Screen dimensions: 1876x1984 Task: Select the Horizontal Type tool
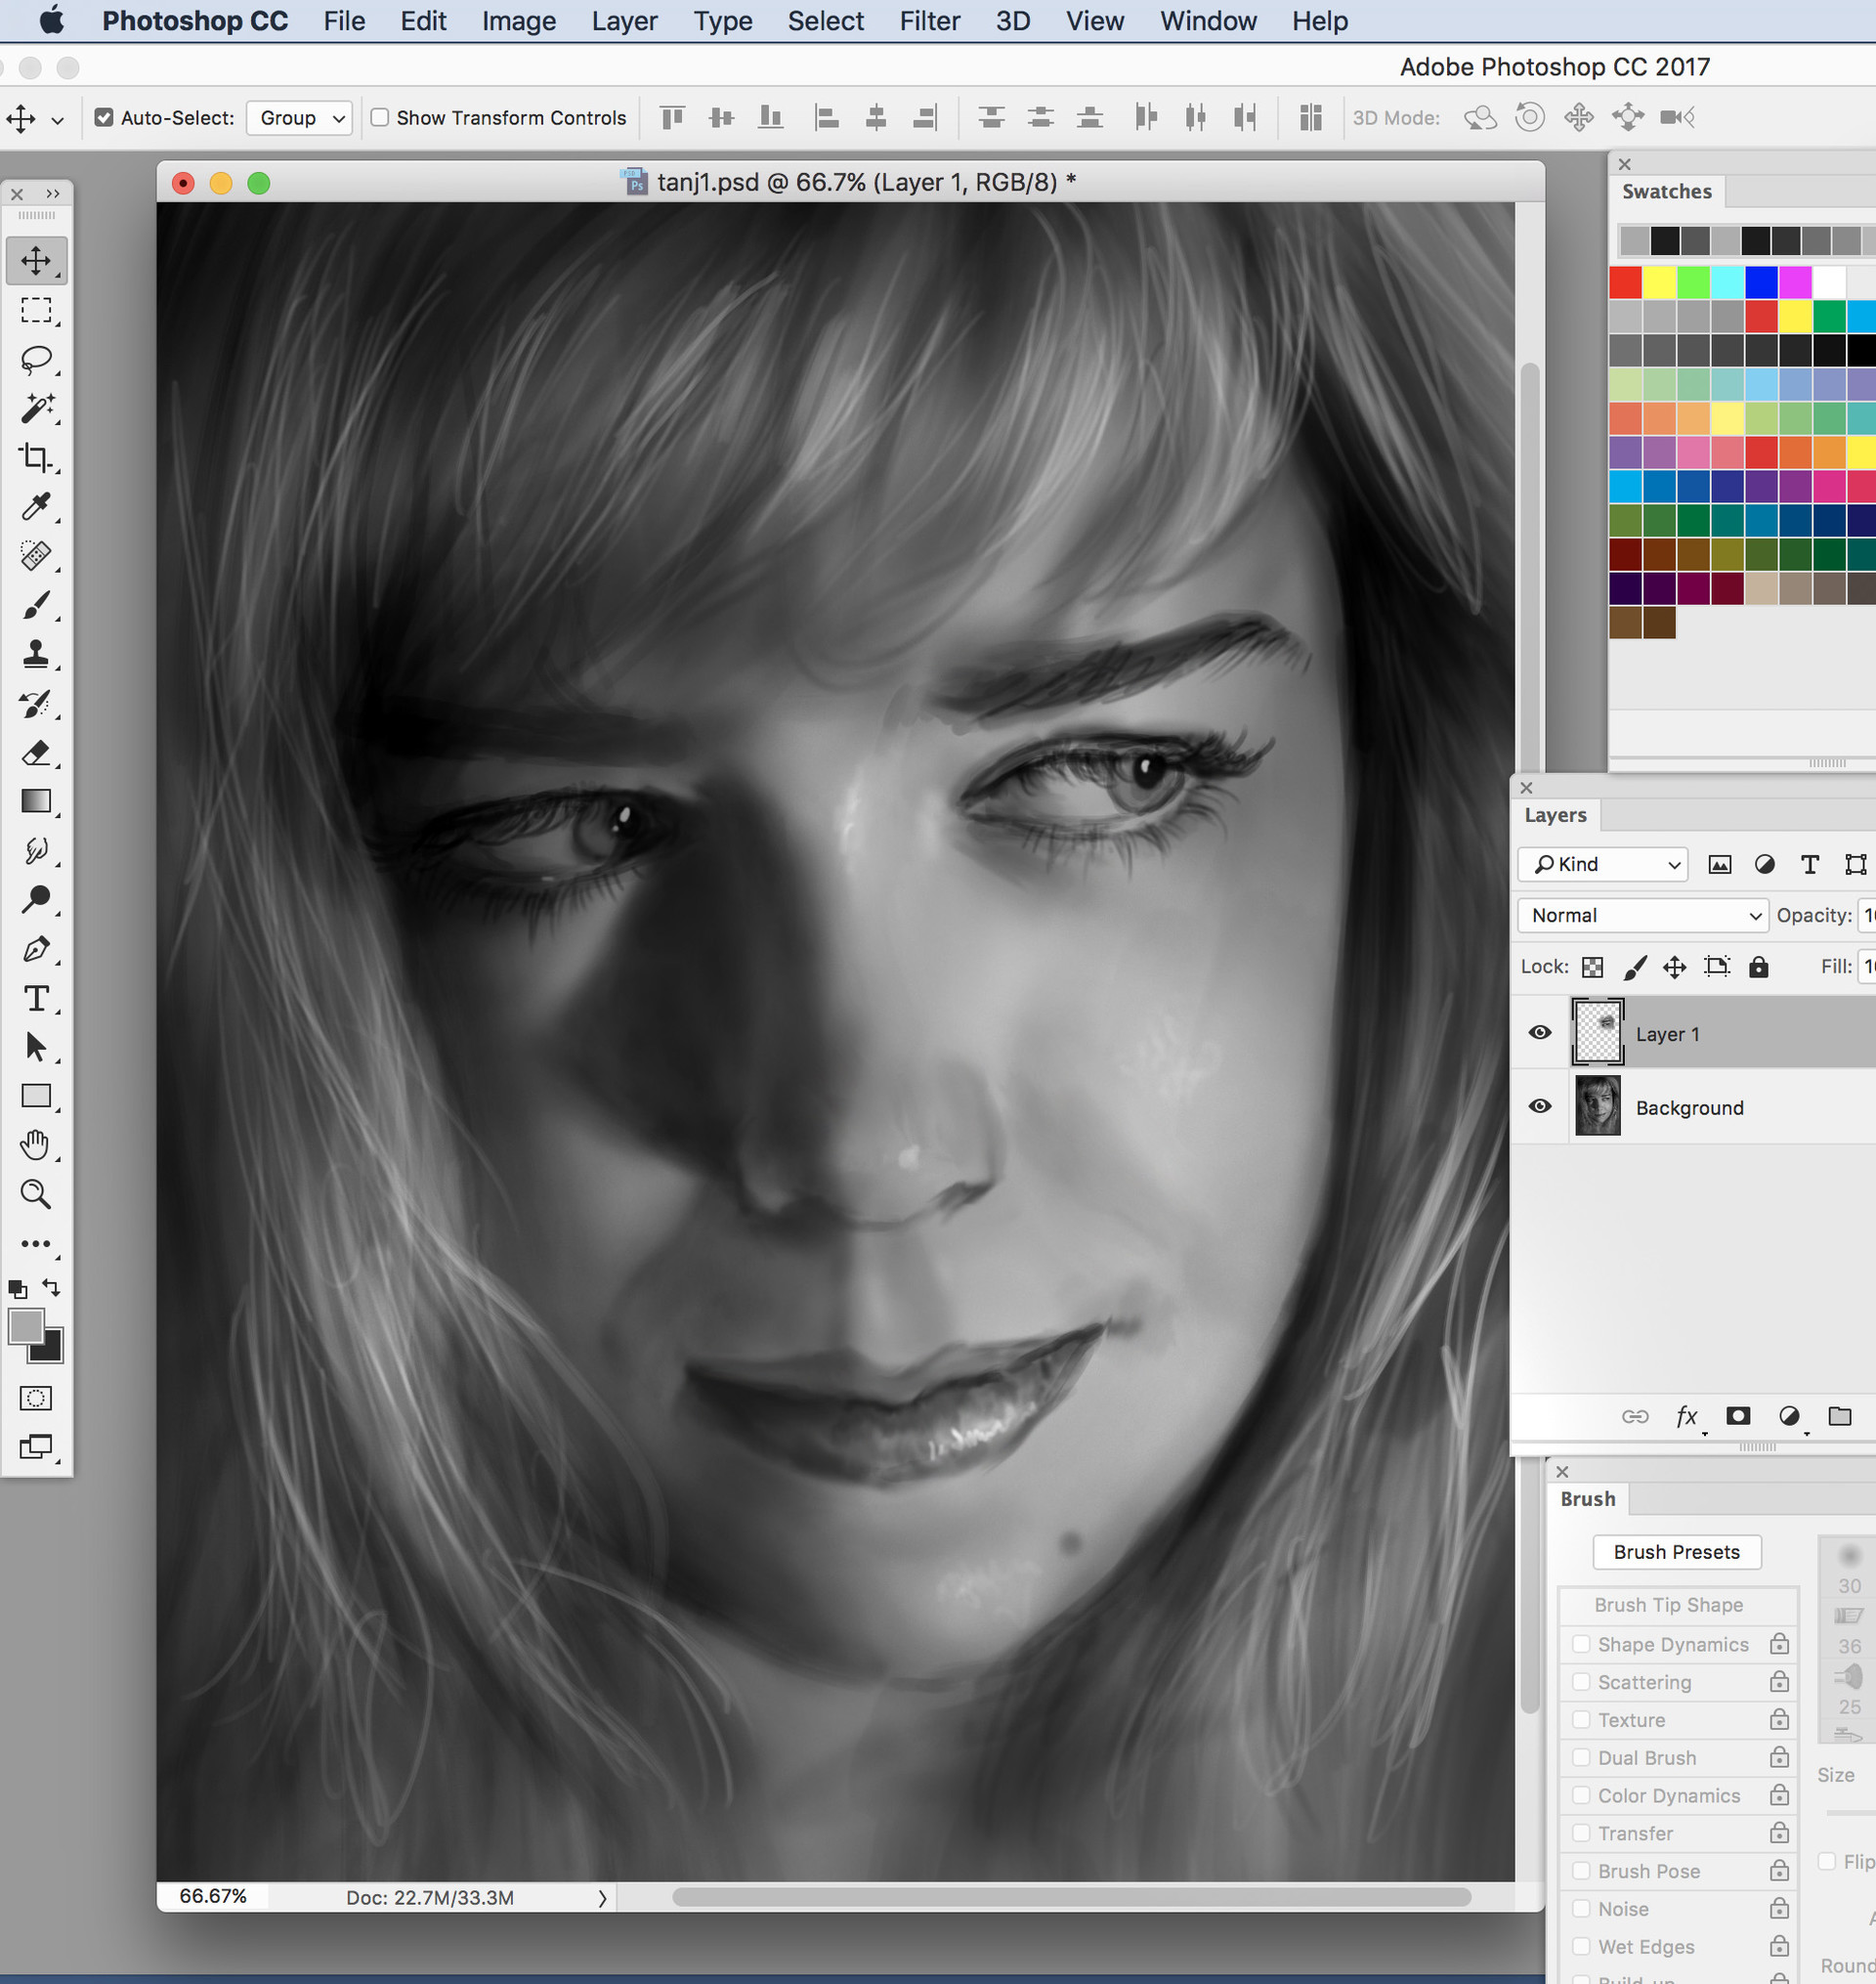(x=36, y=997)
